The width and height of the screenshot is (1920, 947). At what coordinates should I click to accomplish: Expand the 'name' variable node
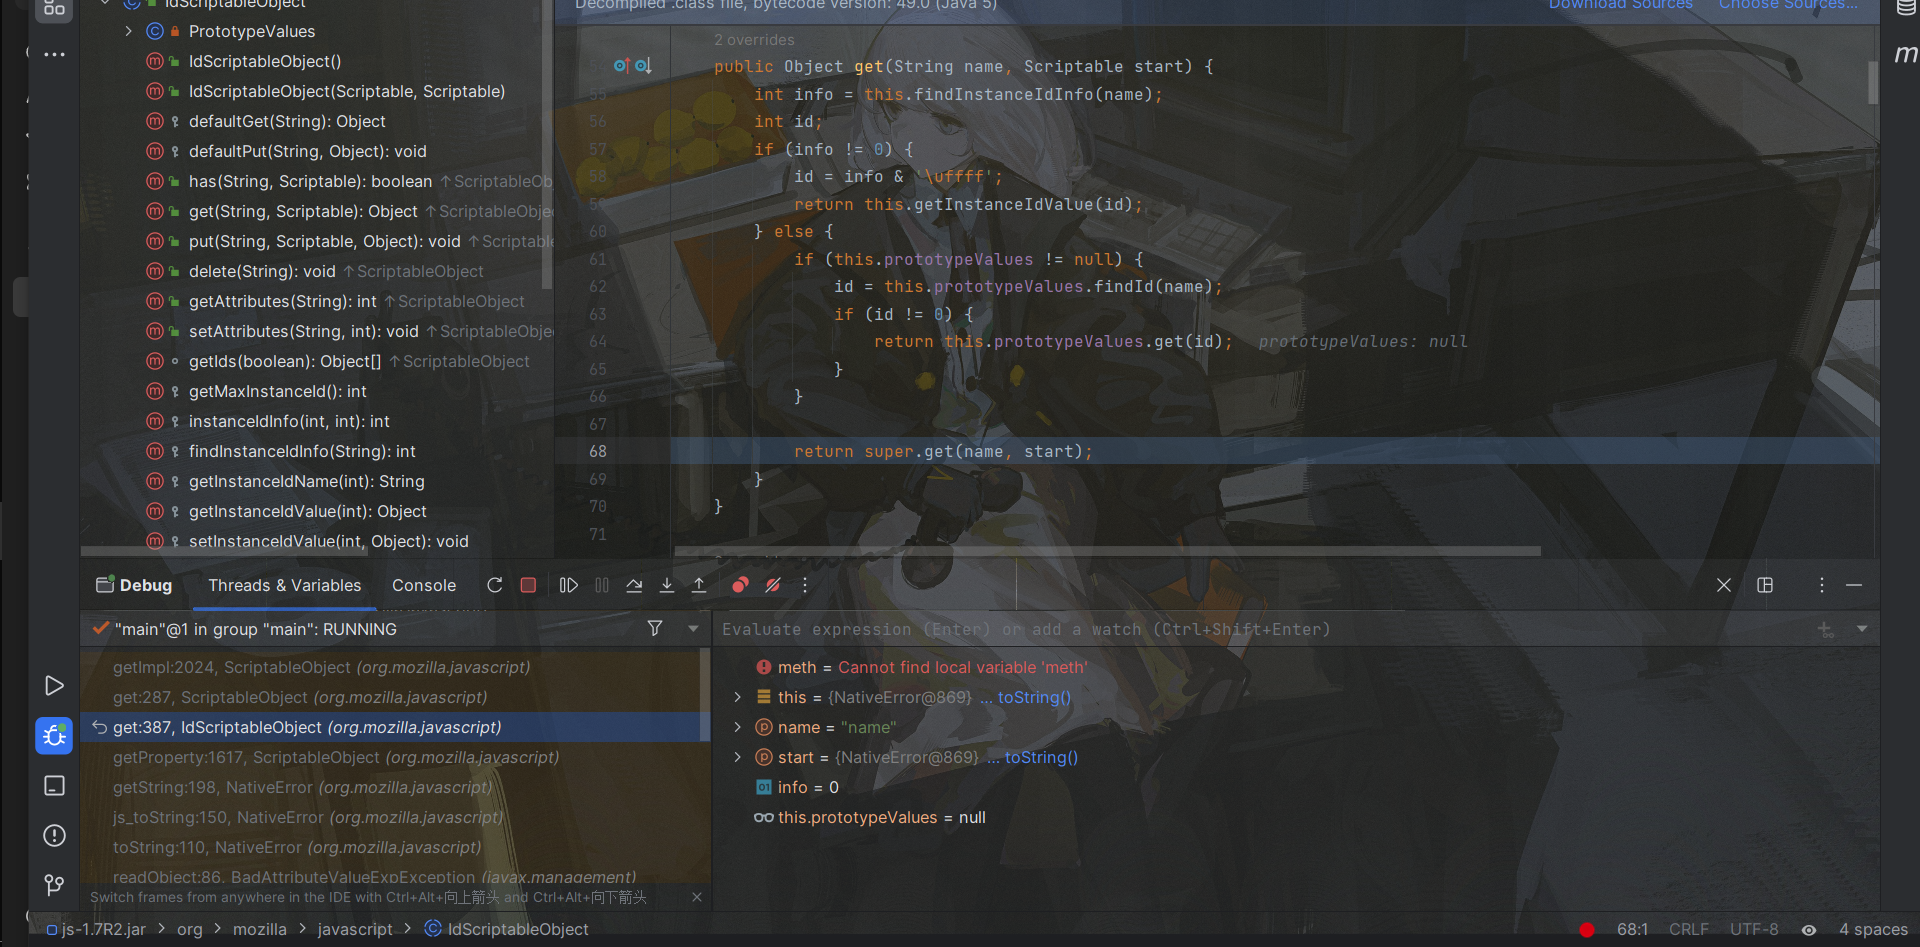click(738, 727)
